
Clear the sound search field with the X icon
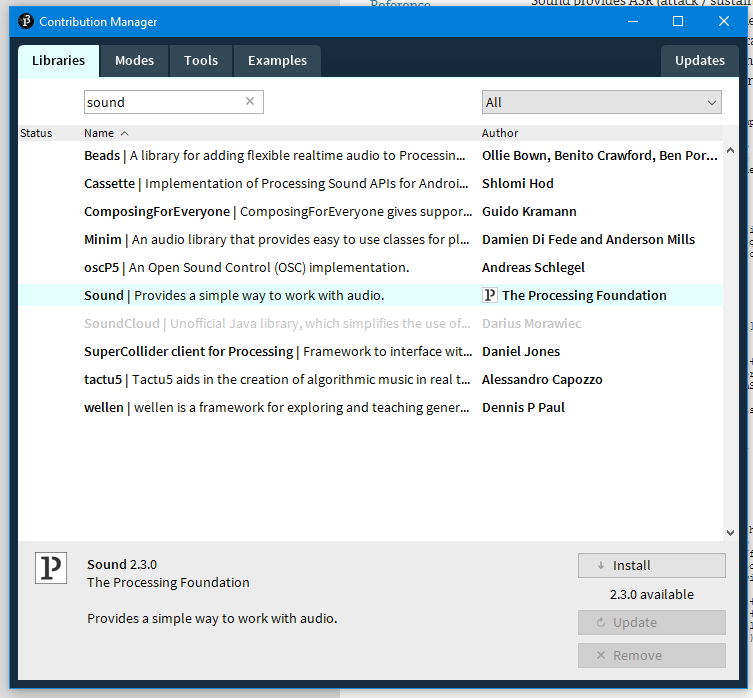coord(250,101)
